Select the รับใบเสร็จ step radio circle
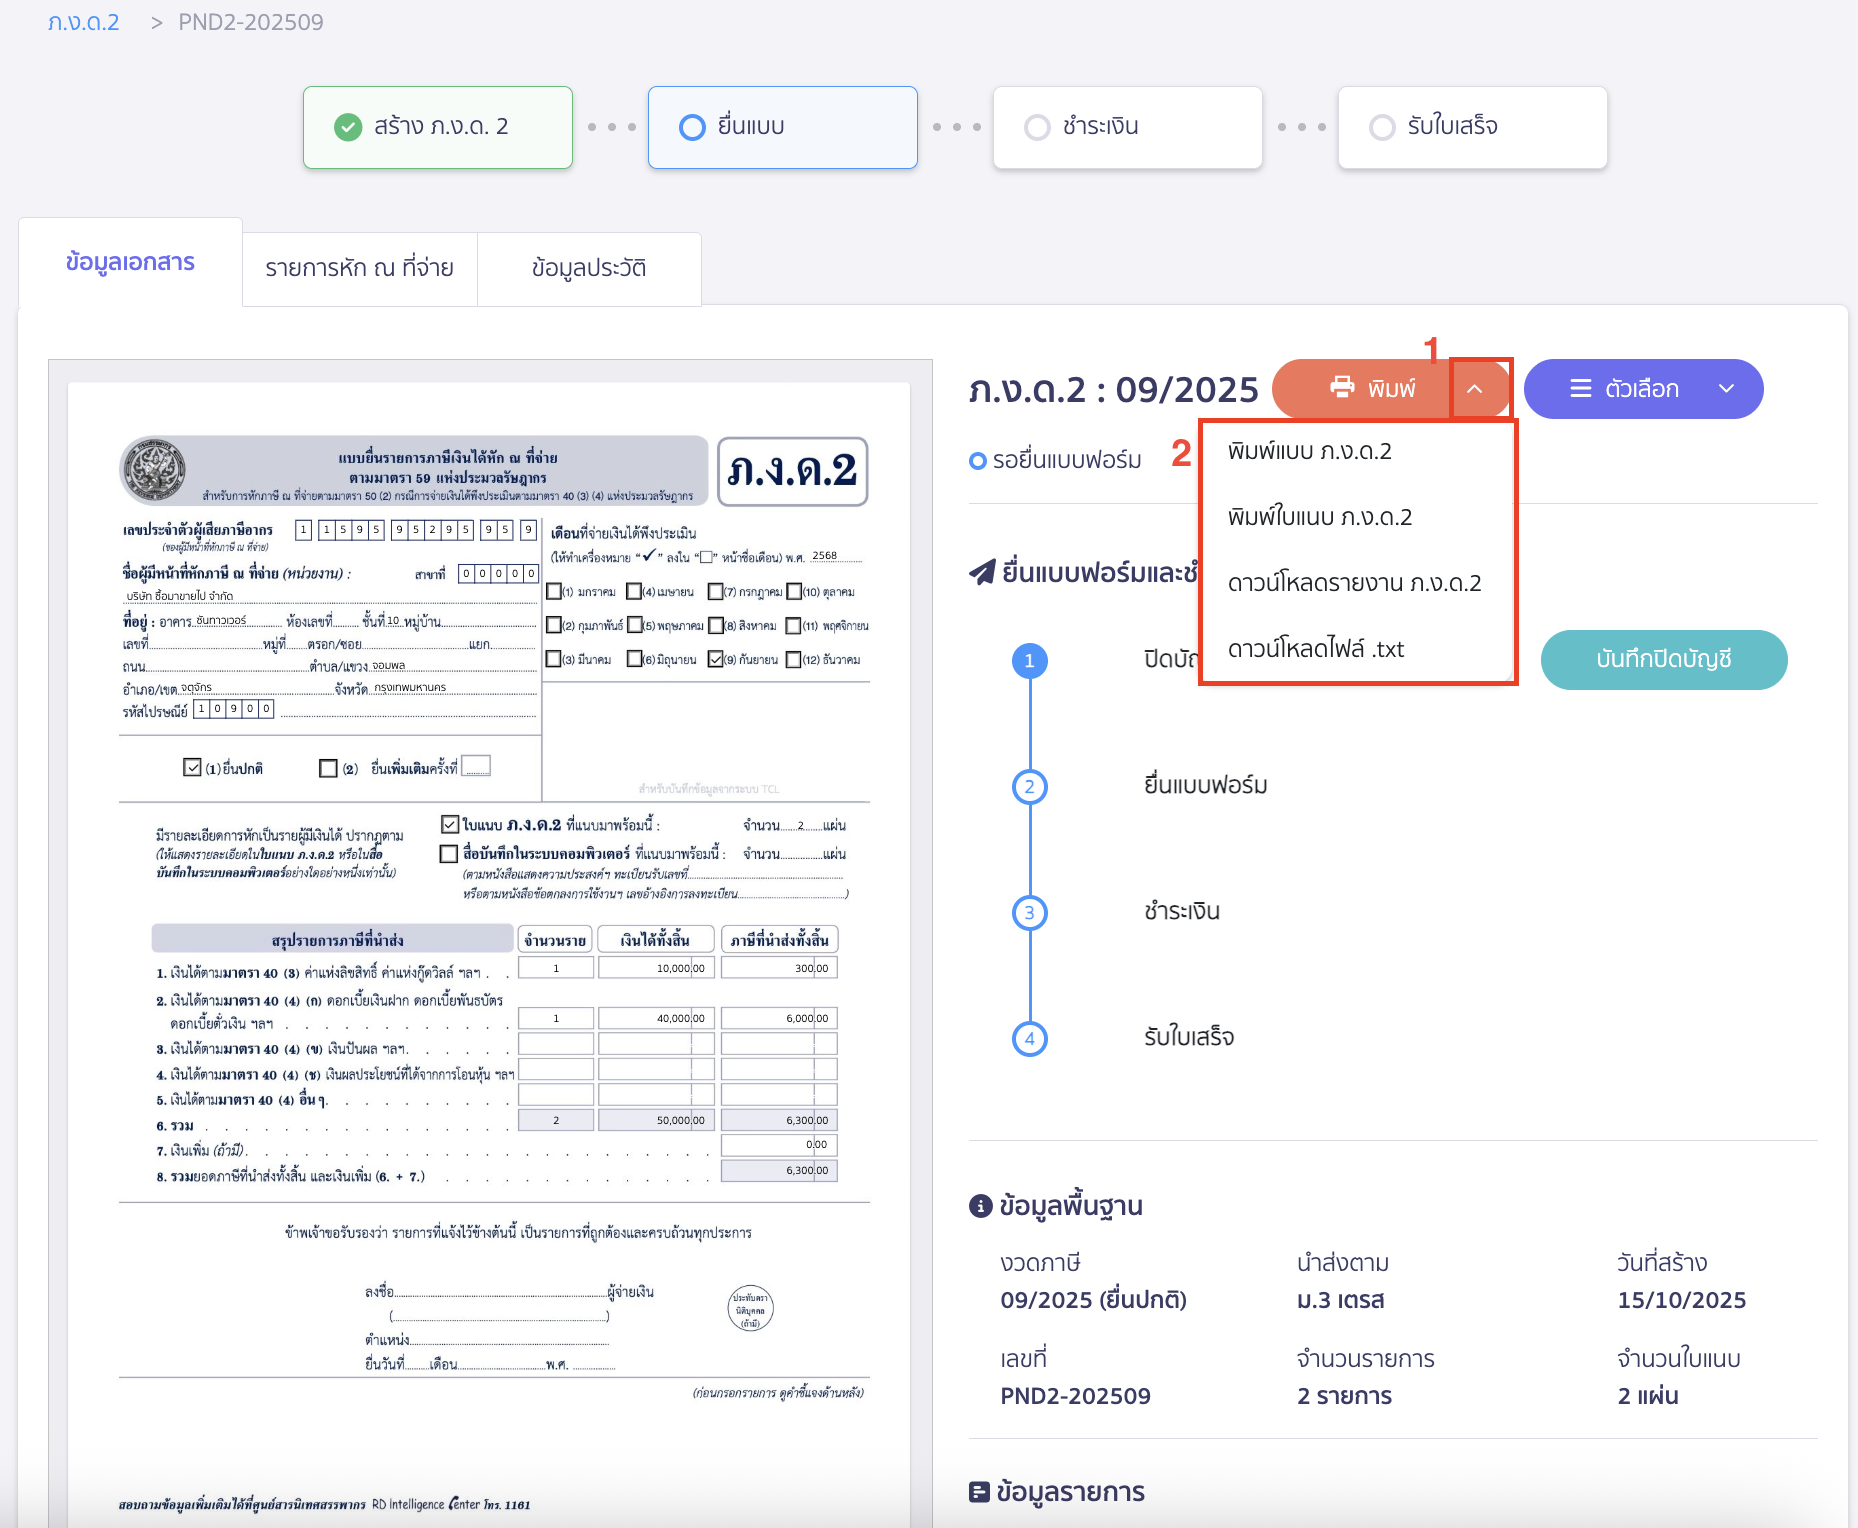1858x1528 pixels. click(1382, 127)
